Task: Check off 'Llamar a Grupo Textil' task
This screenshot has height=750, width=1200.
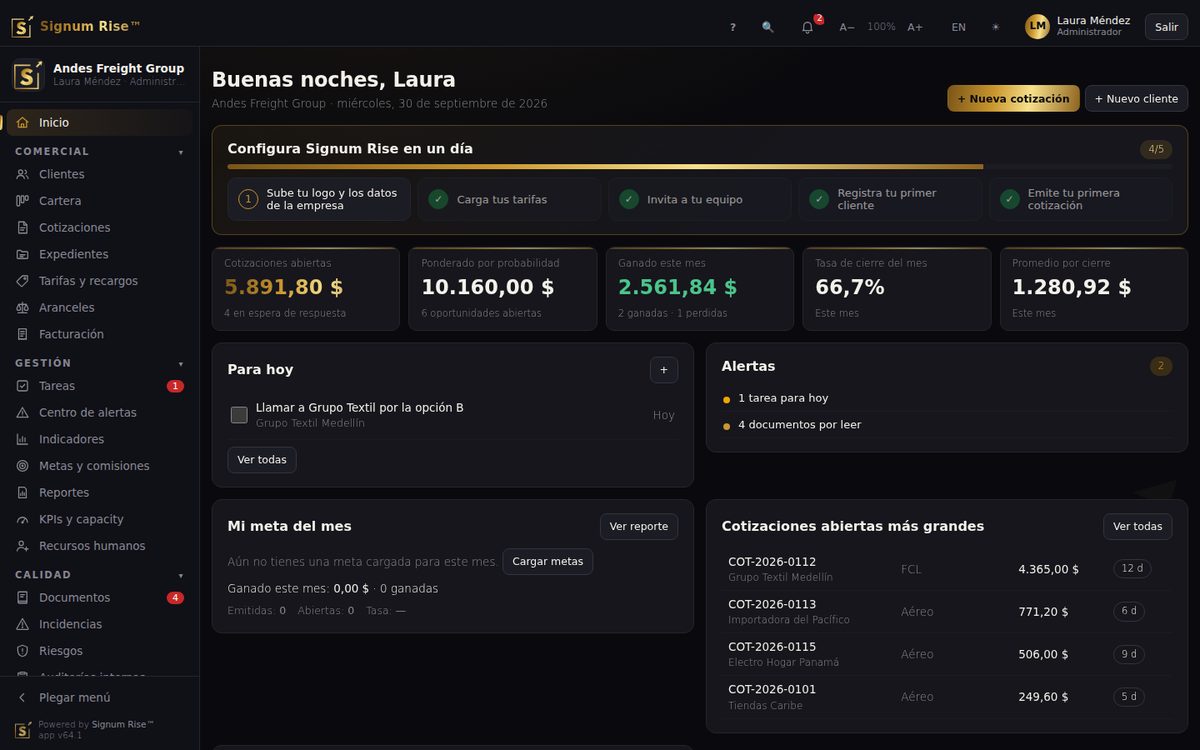Action: point(239,415)
